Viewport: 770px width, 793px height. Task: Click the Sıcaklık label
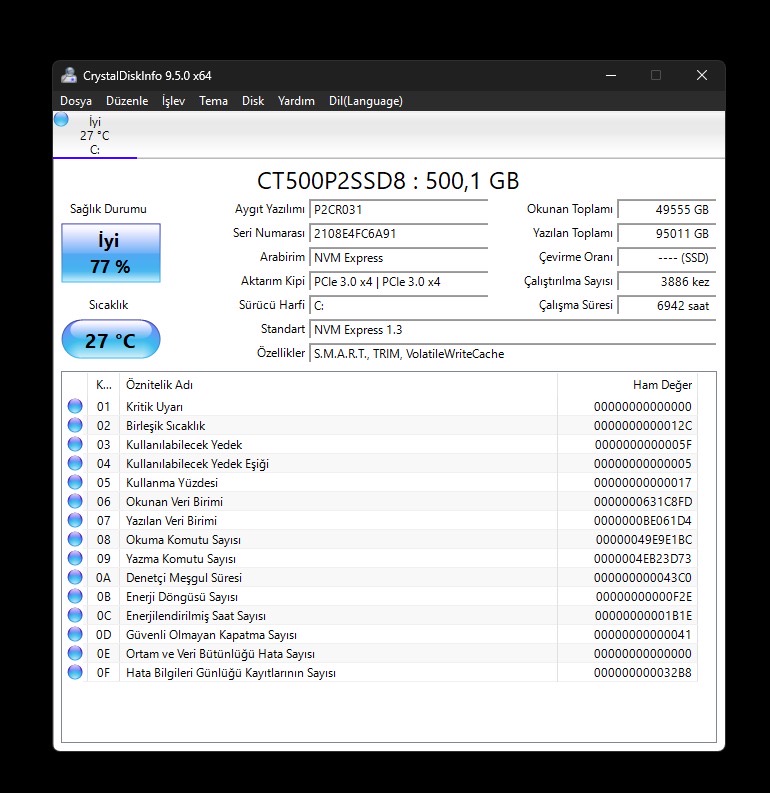pos(109,305)
